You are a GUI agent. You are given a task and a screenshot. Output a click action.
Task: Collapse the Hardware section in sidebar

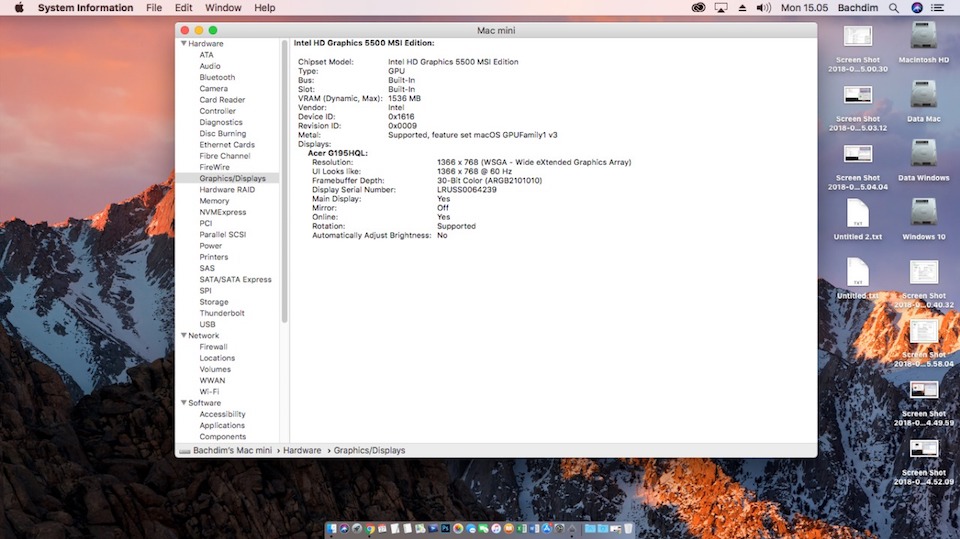(x=183, y=44)
